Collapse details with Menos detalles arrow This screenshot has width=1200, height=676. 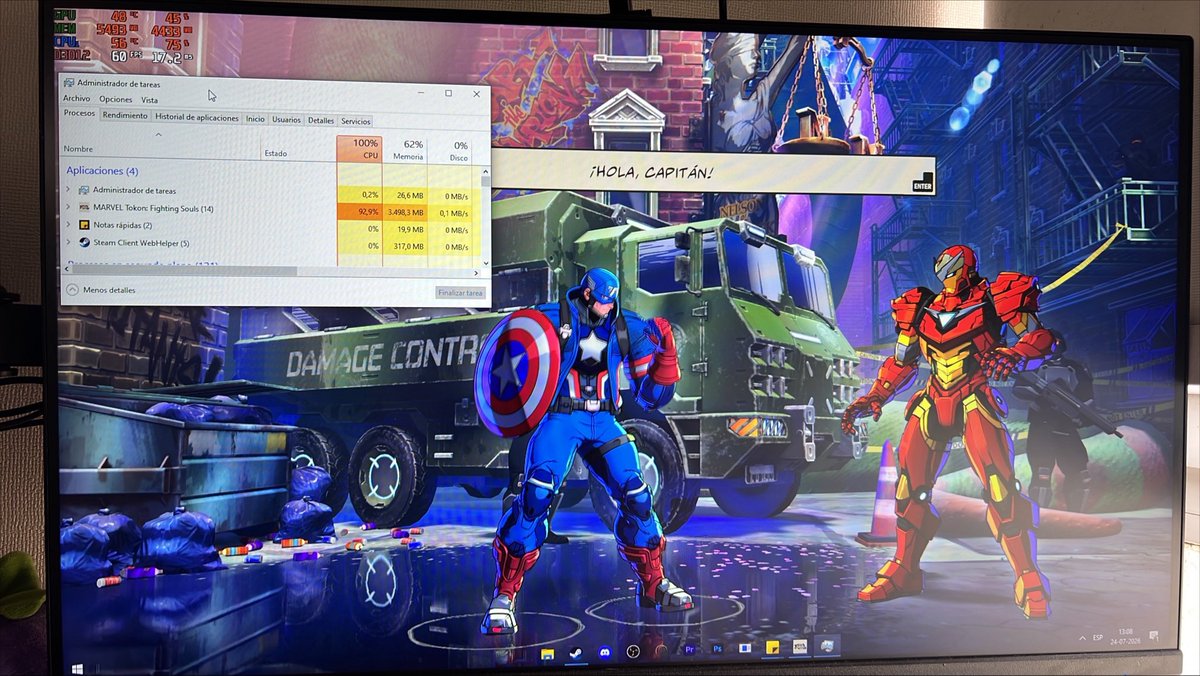click(x=73, y=290)
